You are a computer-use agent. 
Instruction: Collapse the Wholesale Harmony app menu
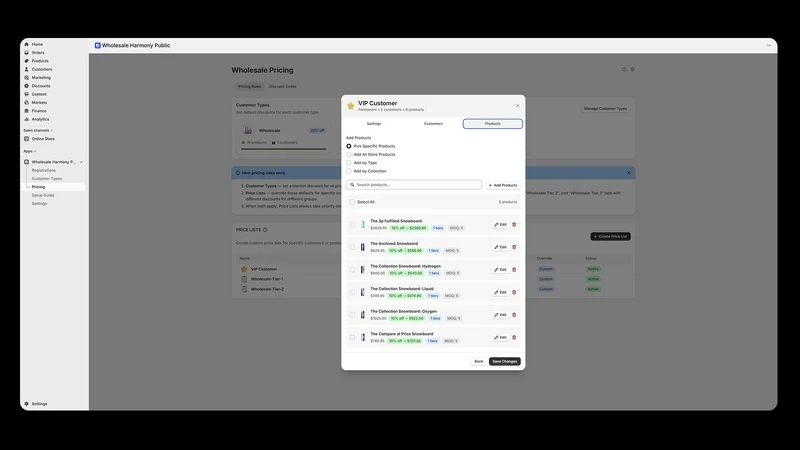tap(81, 162)
